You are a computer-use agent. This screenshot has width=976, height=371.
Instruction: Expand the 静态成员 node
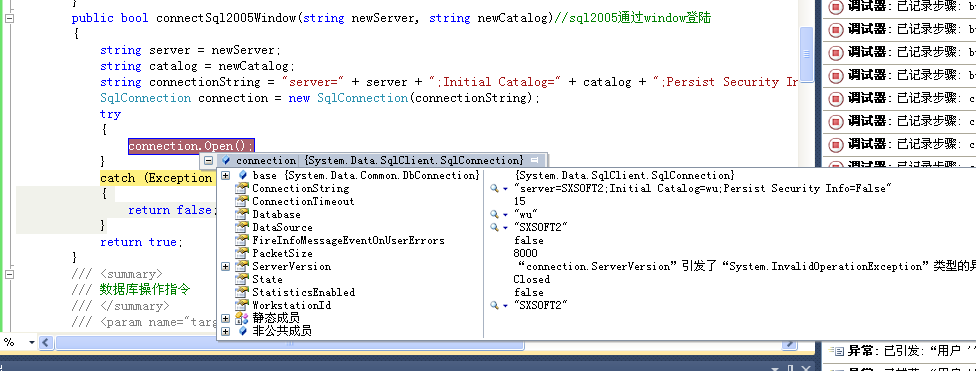[225, 319]
